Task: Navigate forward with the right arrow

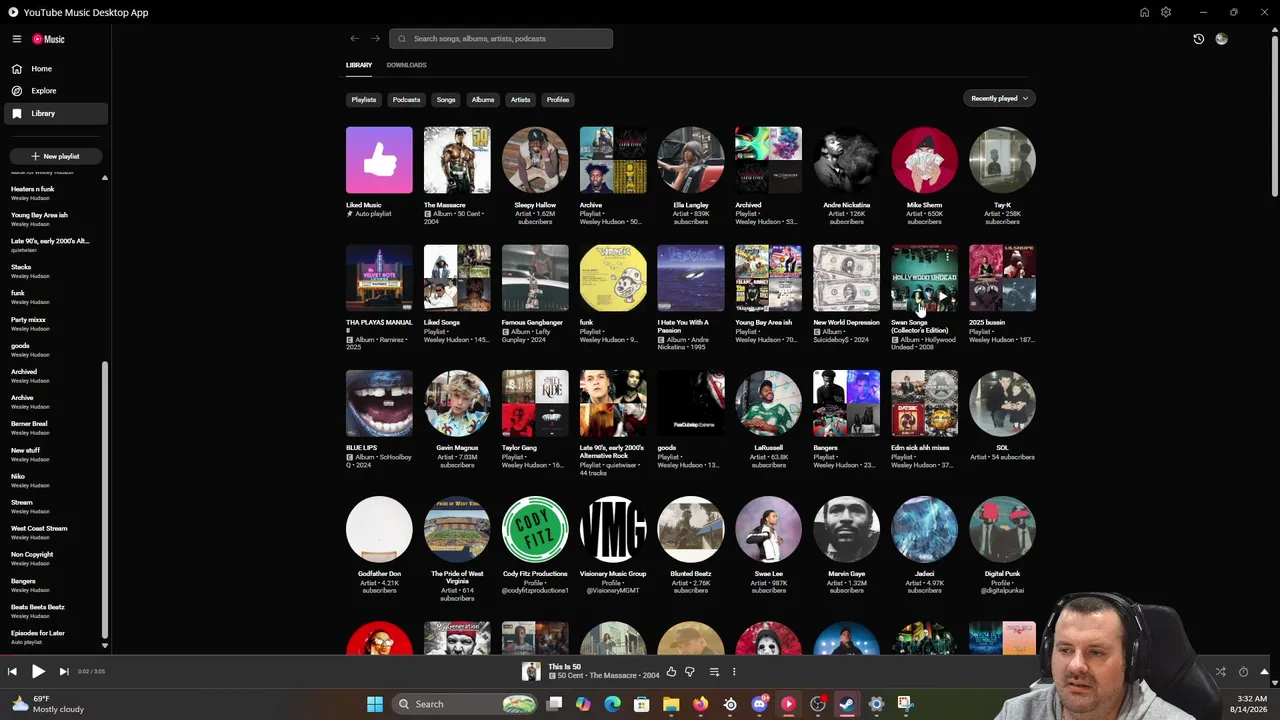Action: click(x=375, y=39)
